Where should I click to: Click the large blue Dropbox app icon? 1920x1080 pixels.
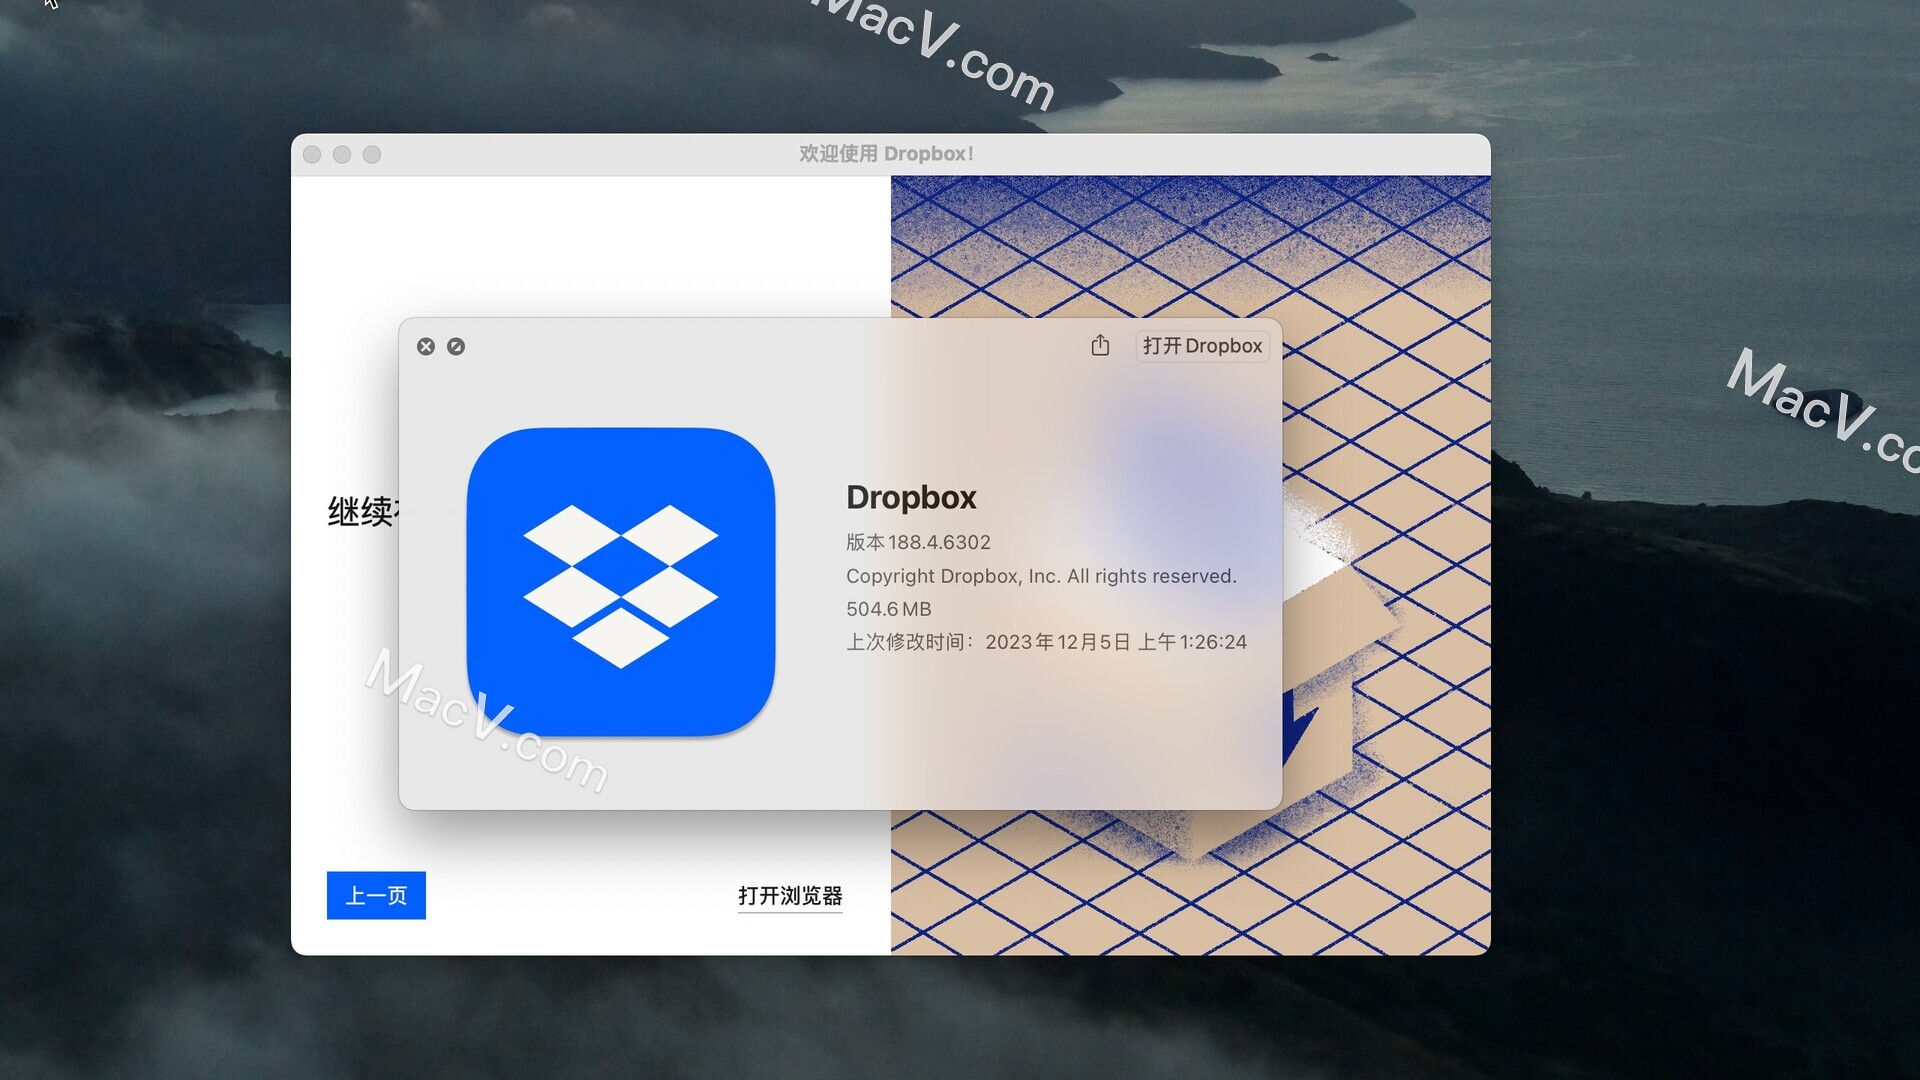pyautogui.click(x=621, y=582)
